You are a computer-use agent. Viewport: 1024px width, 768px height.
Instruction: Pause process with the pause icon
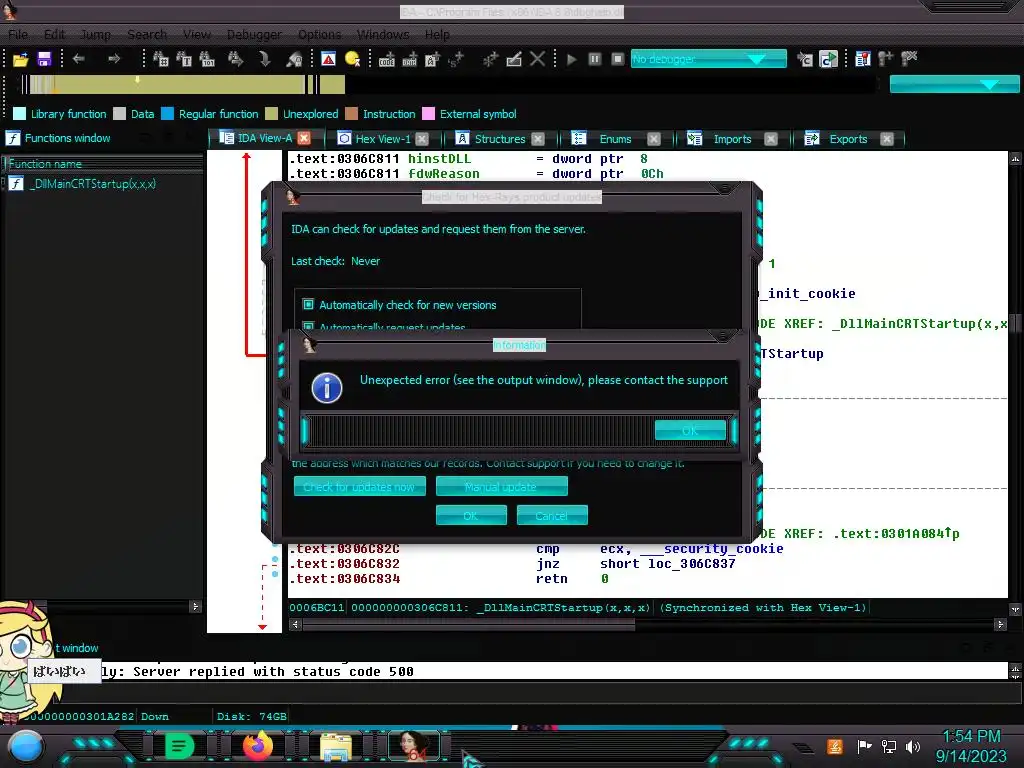tap(595, 59)
